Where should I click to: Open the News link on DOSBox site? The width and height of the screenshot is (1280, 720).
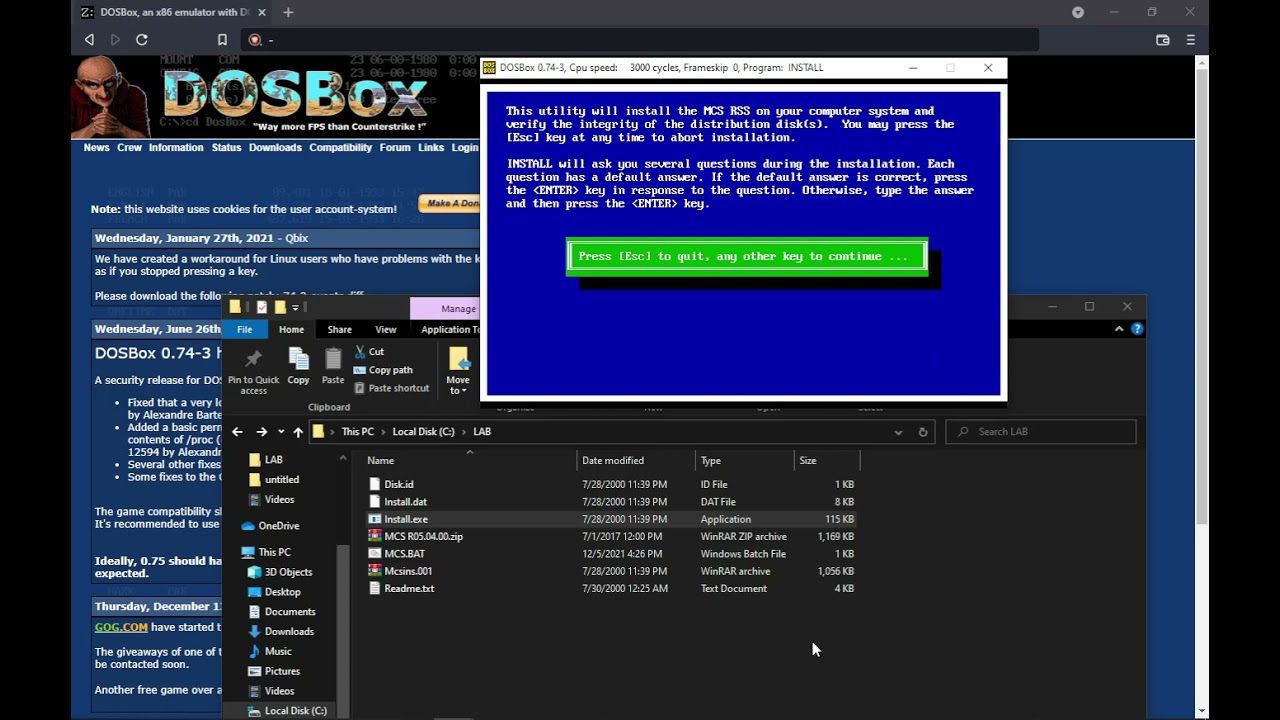tap(97, 147)
